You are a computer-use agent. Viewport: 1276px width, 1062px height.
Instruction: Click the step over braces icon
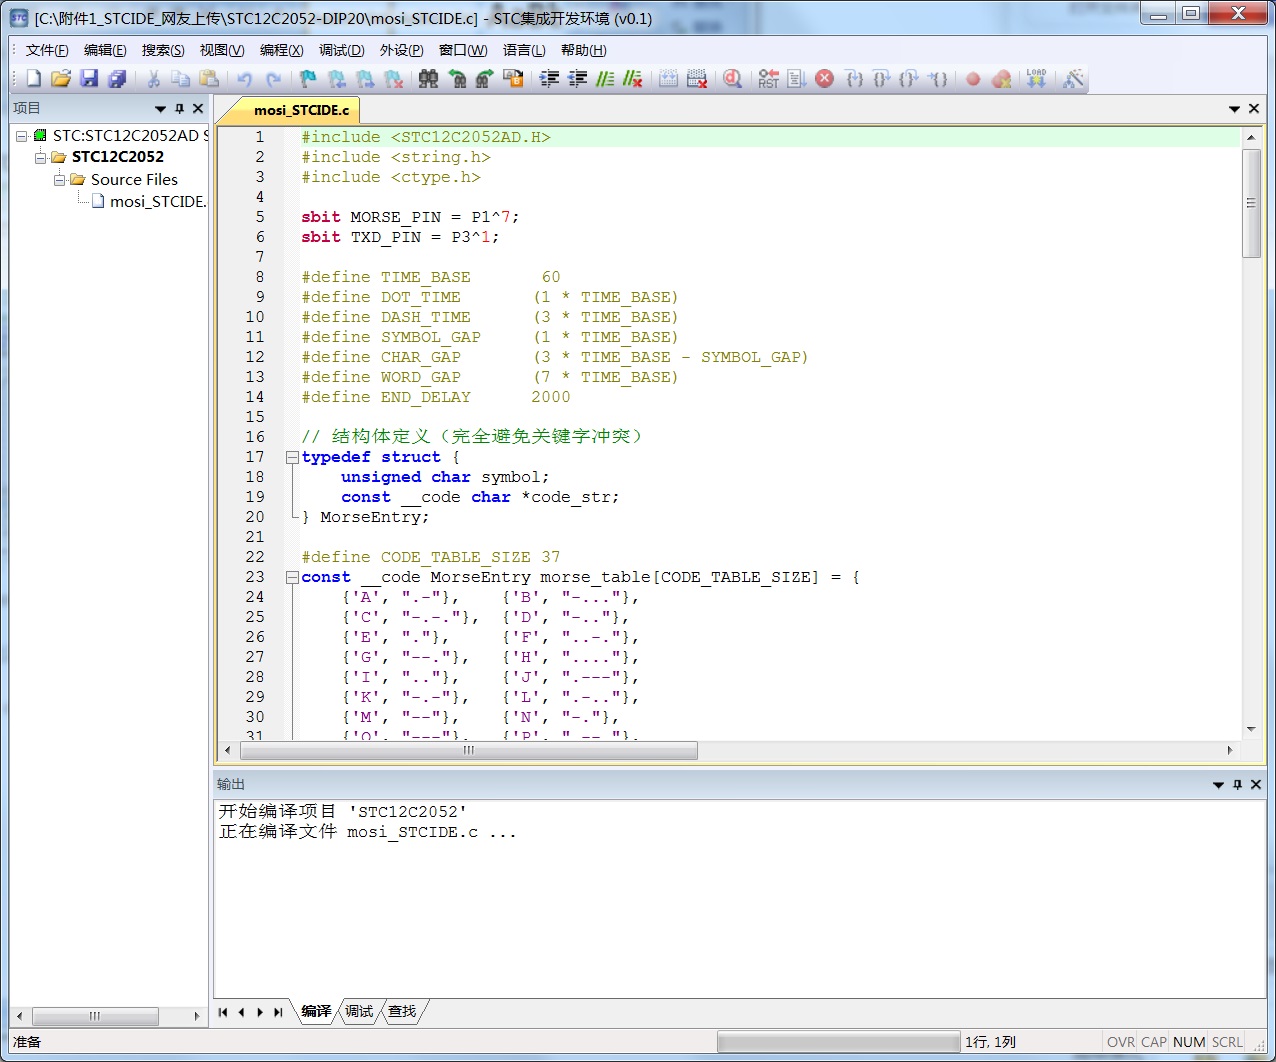(881, 79)
